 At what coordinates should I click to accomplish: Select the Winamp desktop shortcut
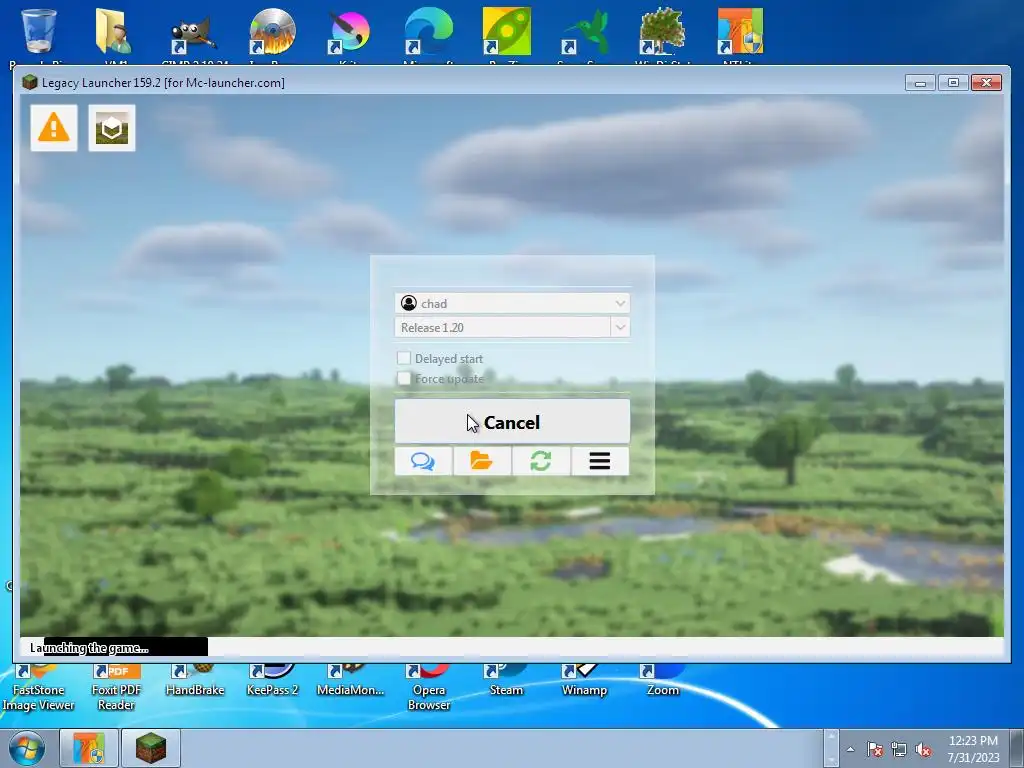coord(584,681)
